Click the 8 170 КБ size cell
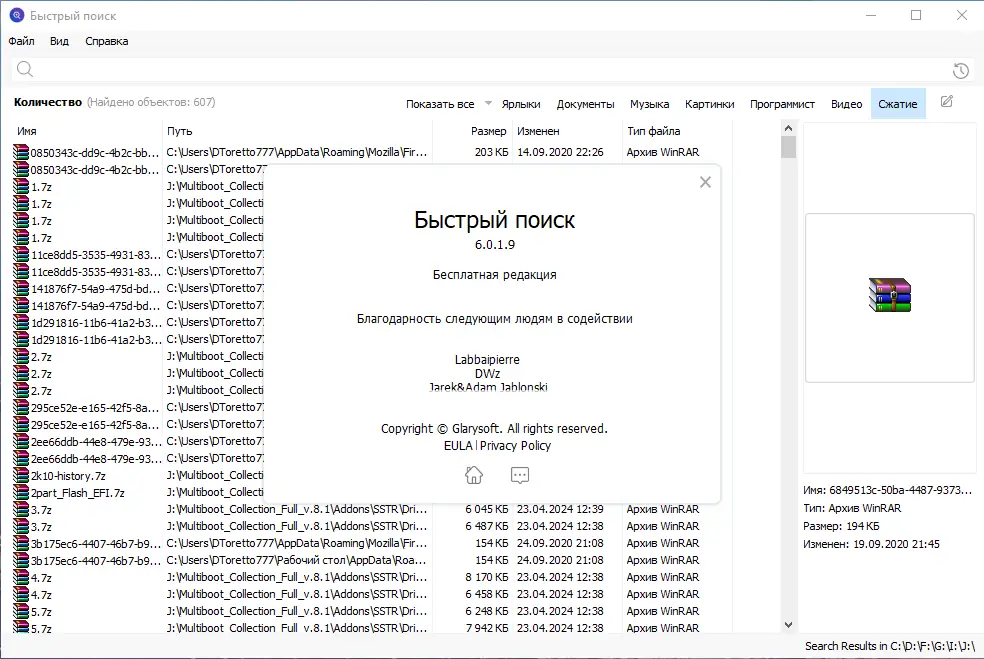Image resolution: width=984 pixels, height=659 pixels. [487, 577]
